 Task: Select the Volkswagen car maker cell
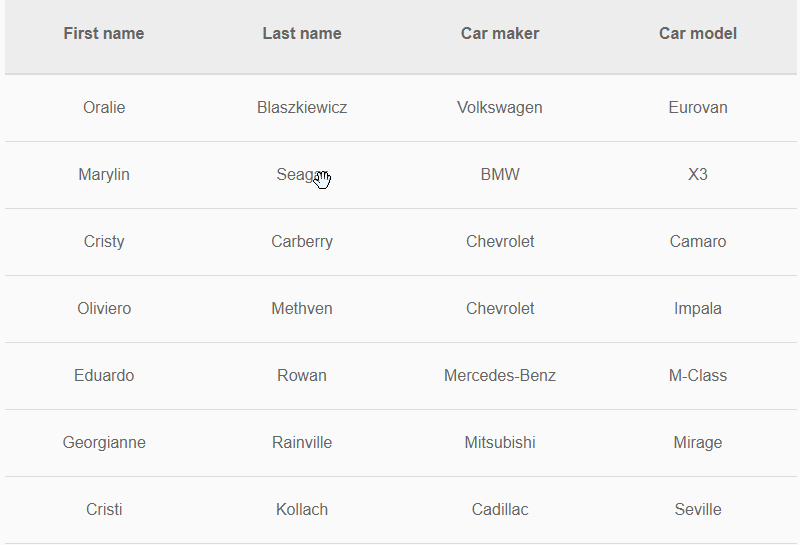pyautogui.click(x=500, y=108)
